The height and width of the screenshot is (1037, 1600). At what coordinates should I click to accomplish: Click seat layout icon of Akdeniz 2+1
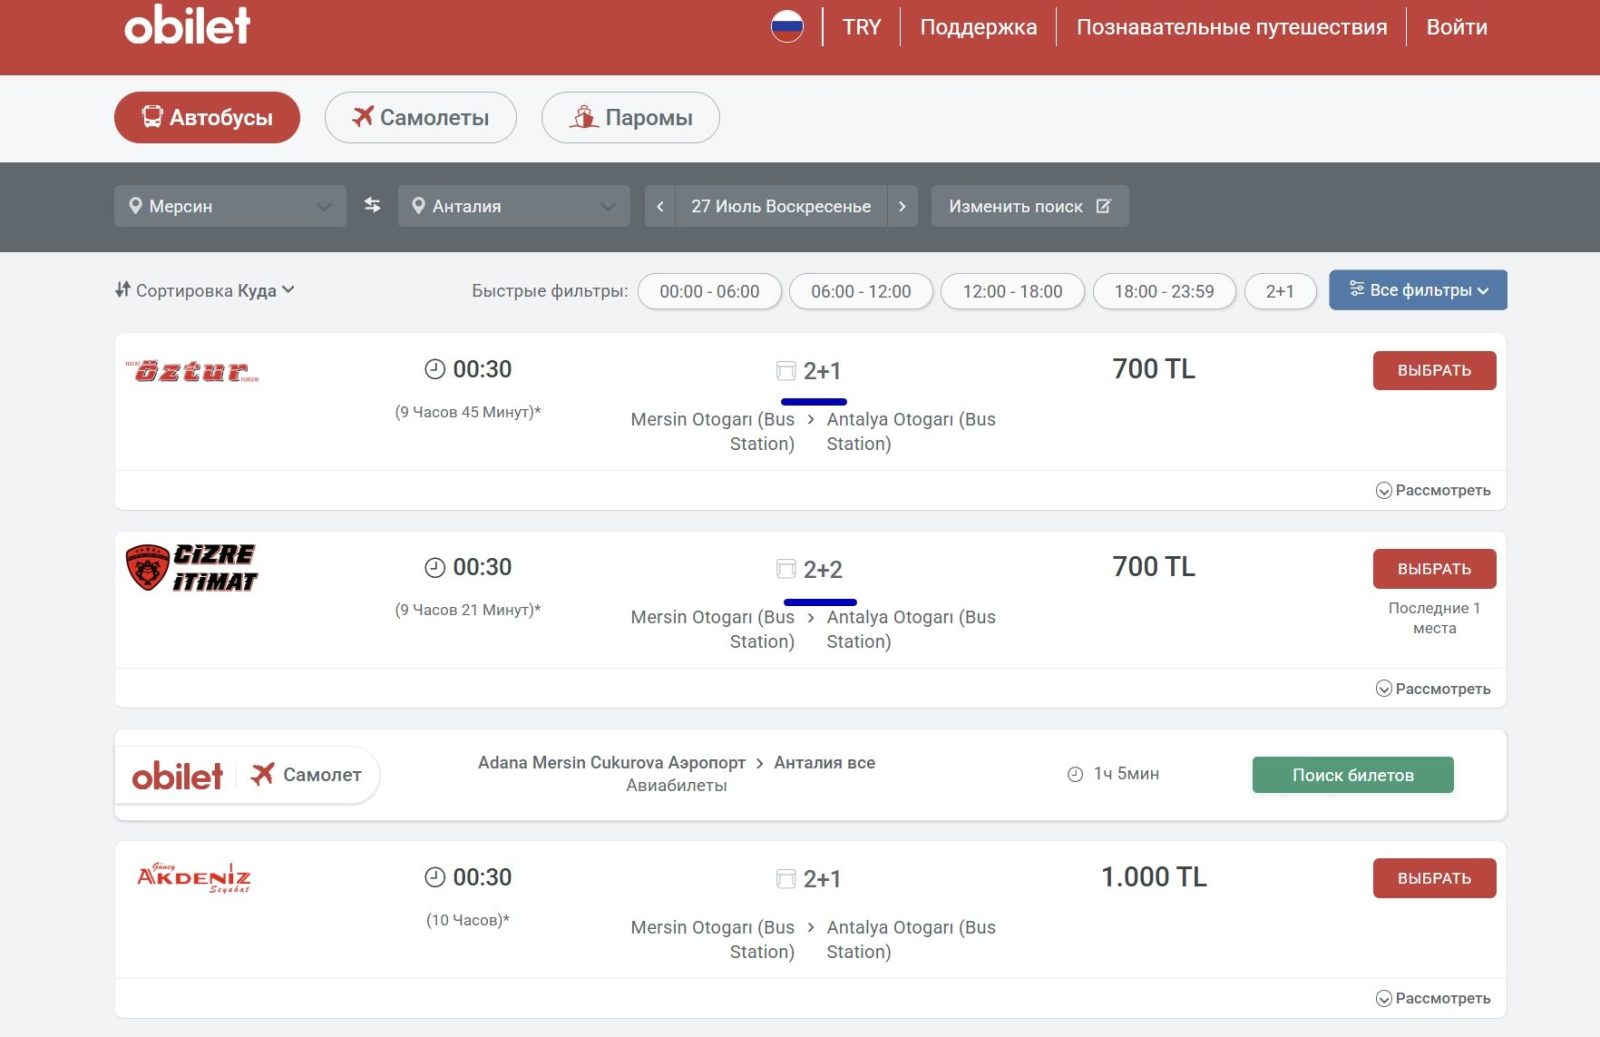click(786, 879)
